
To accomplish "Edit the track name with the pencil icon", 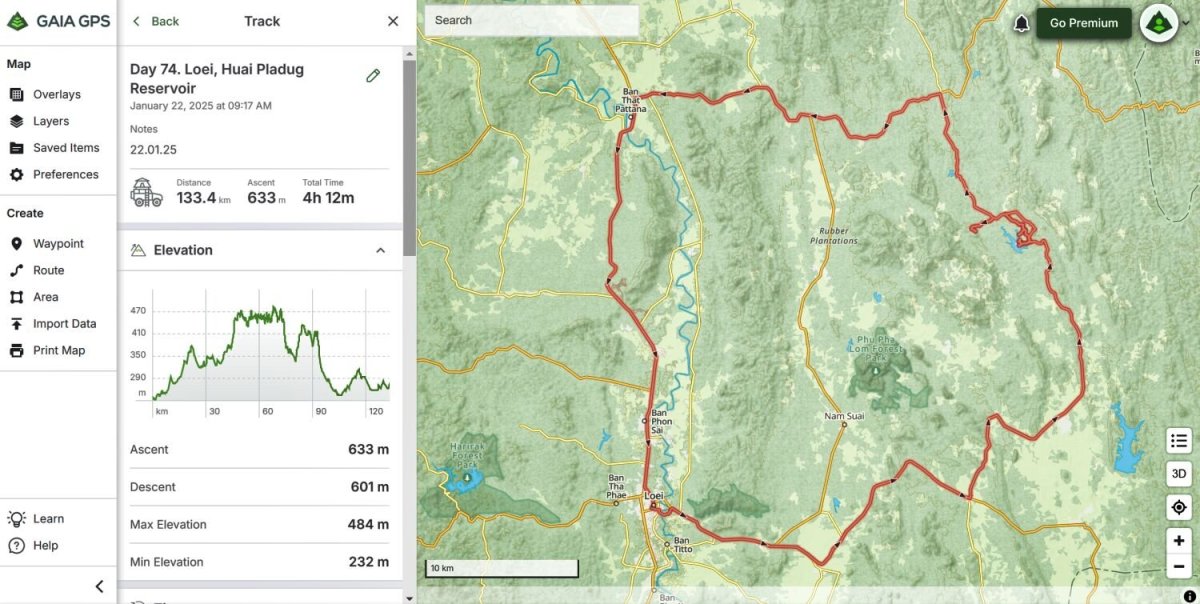I will coord(373,75).
